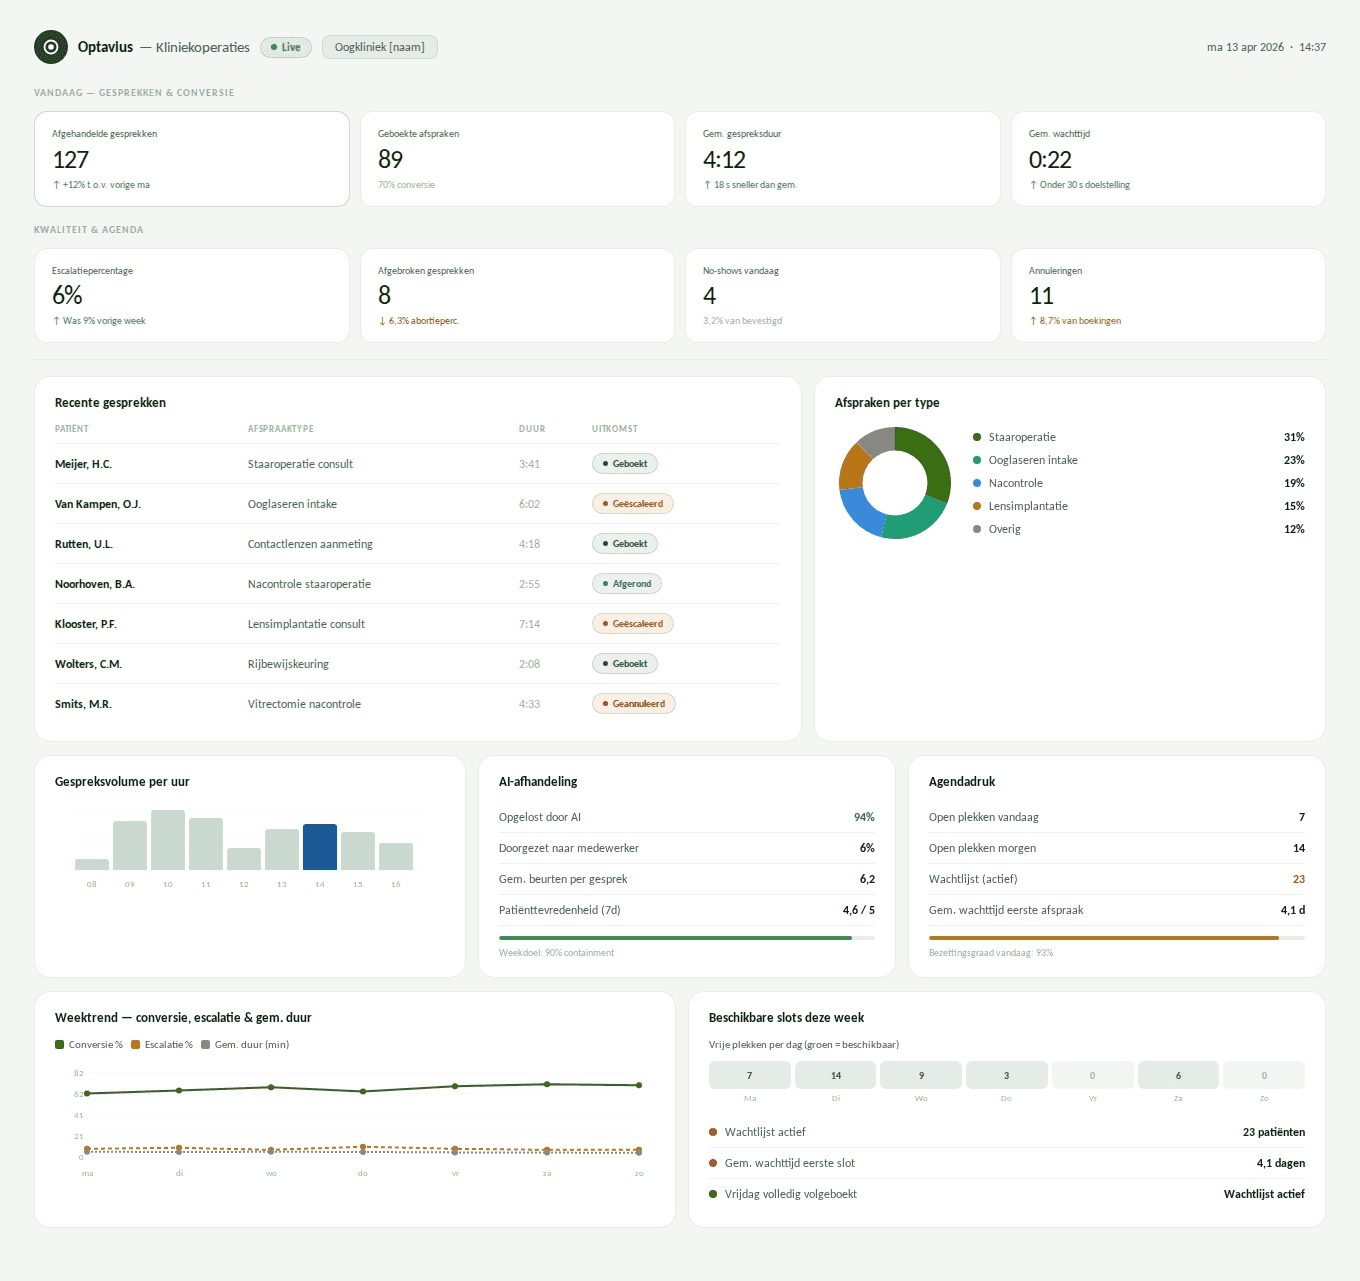Image resolution: width=1360 pixels, height=1281 pixels.
Task: Click the Optavlus logo icon
Action: click(51, 47)
